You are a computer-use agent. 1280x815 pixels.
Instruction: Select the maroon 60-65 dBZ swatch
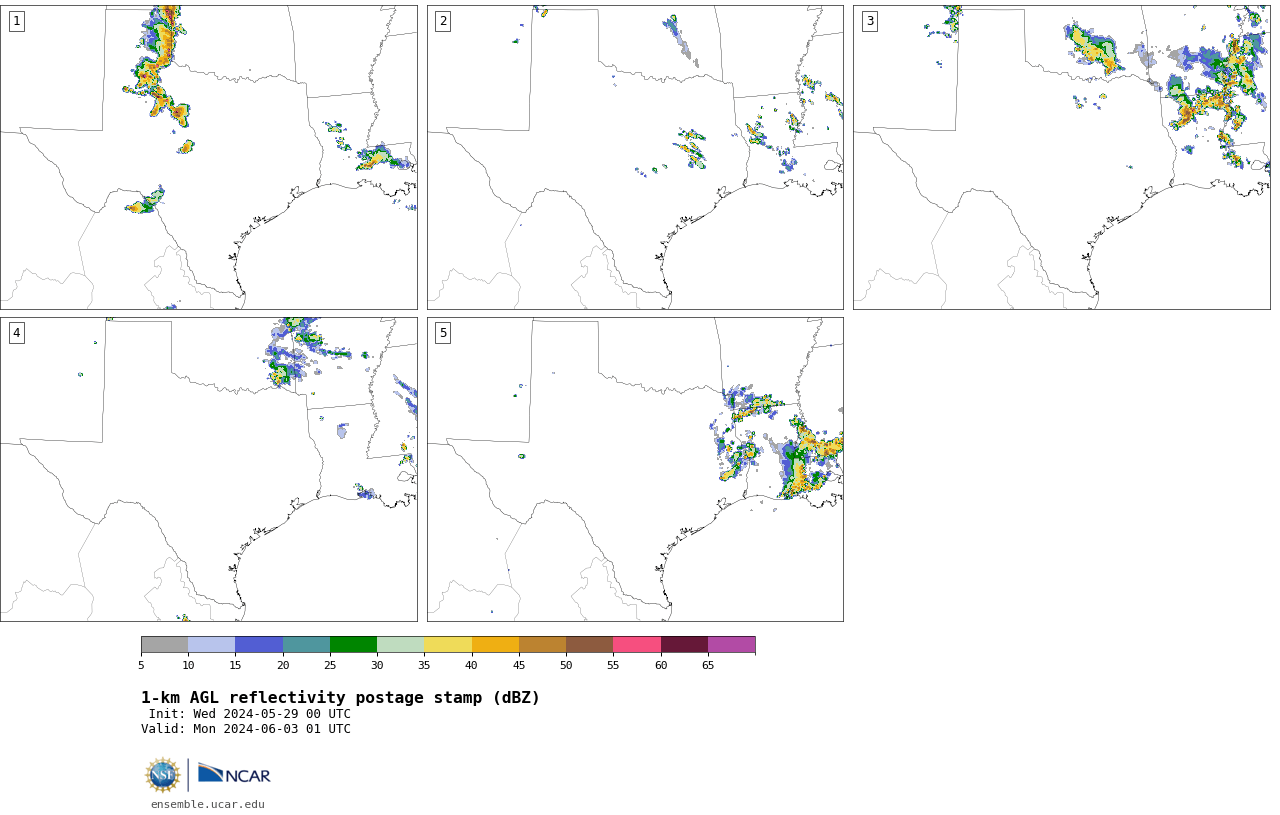684,644
